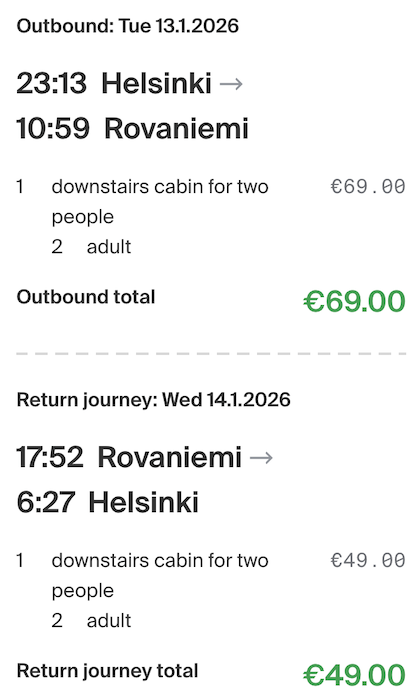This screenshot has width=420, height=700.
Task: Click outbound downstairs cabin for two people
Action: click(160, 201)
